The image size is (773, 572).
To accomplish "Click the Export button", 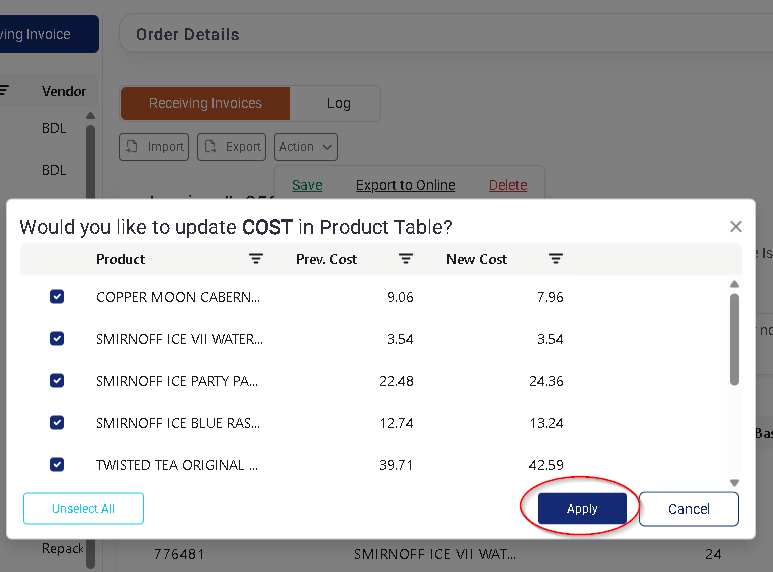I will [231, 147].
